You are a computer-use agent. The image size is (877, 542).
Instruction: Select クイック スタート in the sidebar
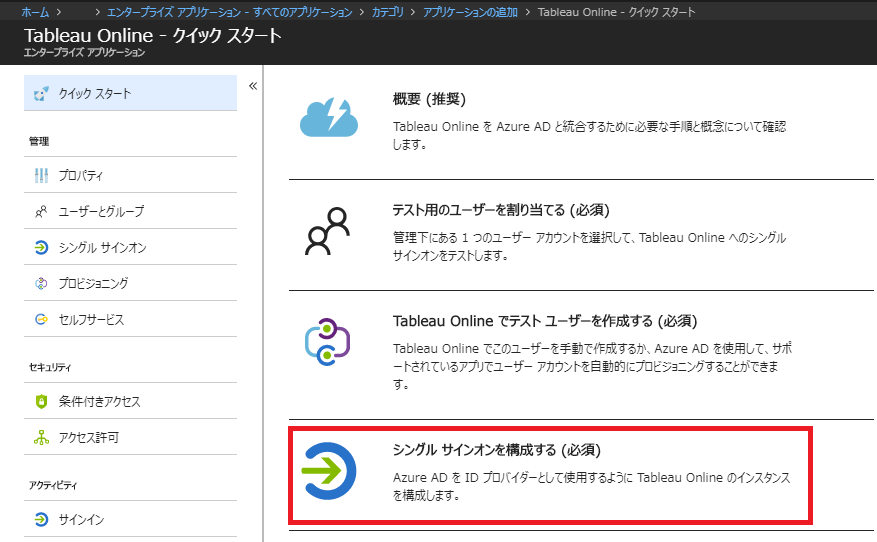[130, 93]
